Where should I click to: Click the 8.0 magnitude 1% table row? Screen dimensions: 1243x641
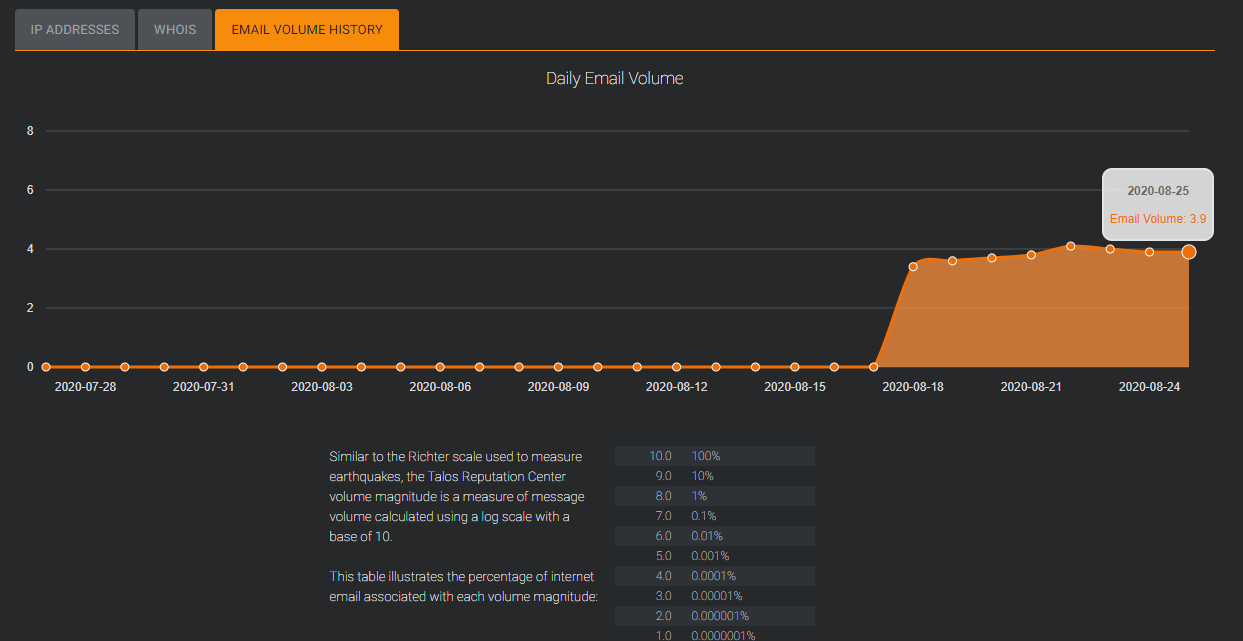tap(714, 496)
